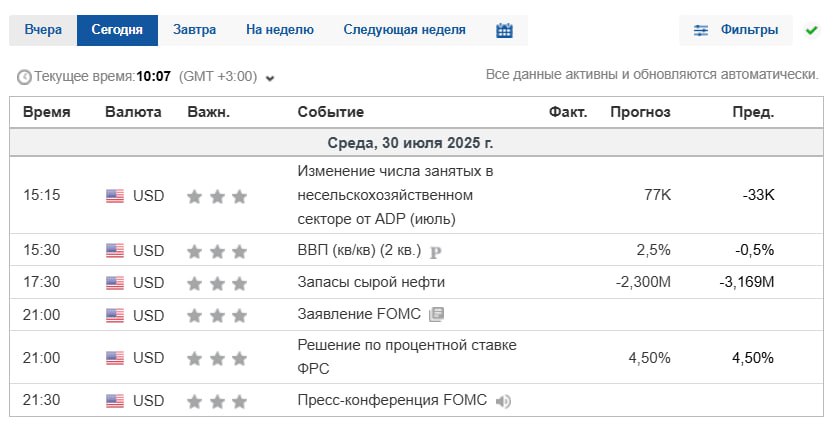Switch to the Завтра tab
Image resolution: width=834 pixels, height=428 pixels.
coord(194,30)
